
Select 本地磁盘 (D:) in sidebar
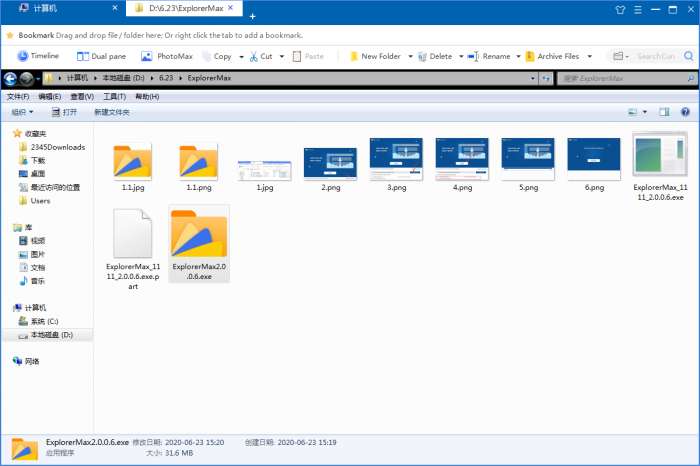46,335
